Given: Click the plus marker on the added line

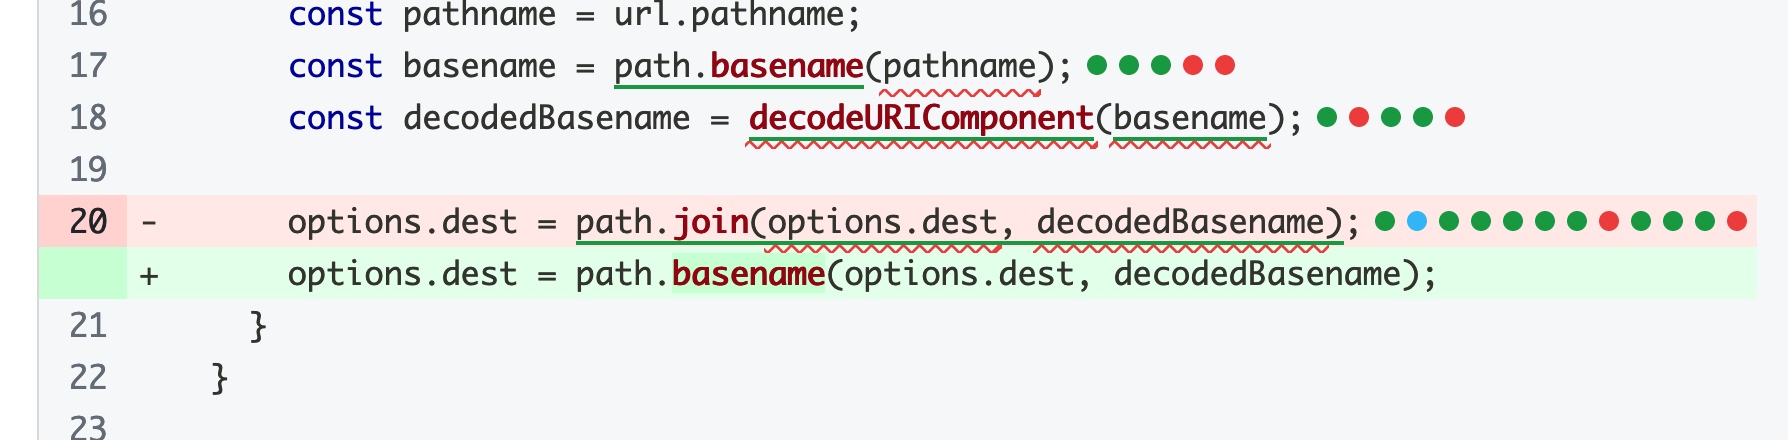Looking at the screenshot, I should click(x=149, y=274).
